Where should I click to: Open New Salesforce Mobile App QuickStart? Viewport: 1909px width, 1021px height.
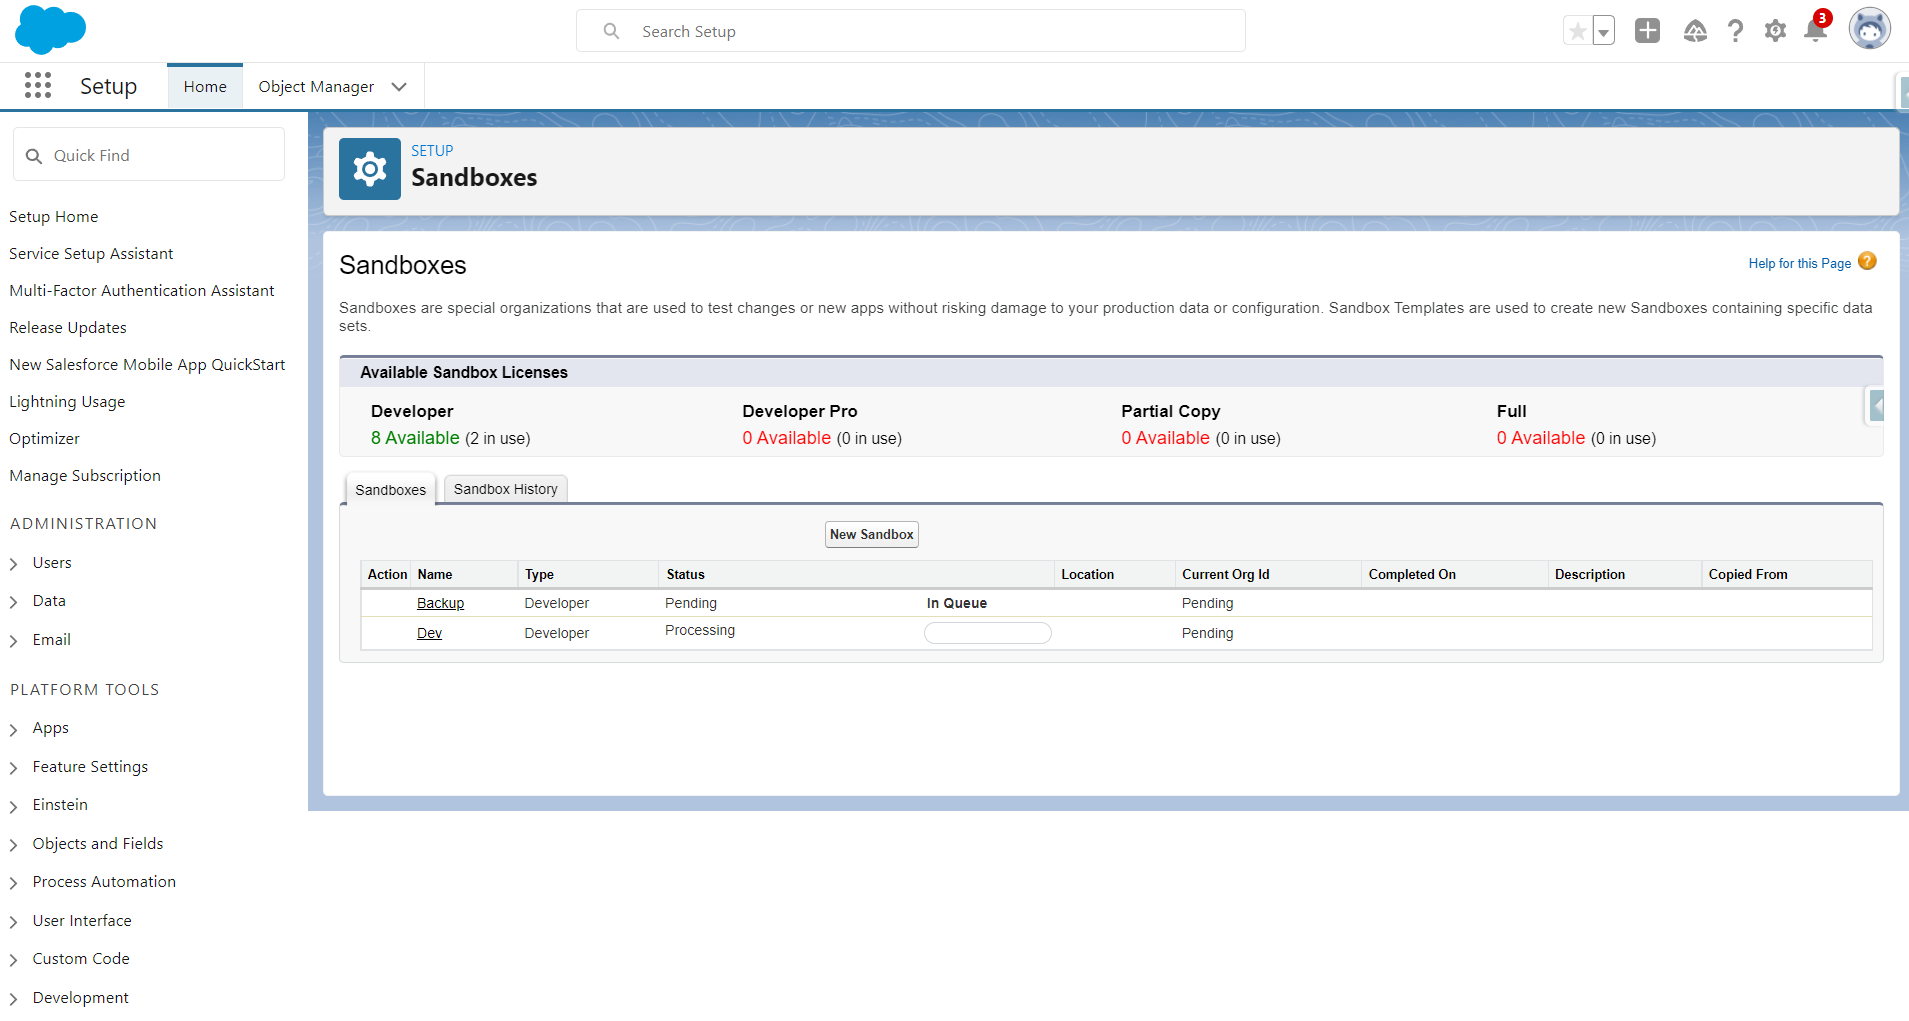(147, 365)
